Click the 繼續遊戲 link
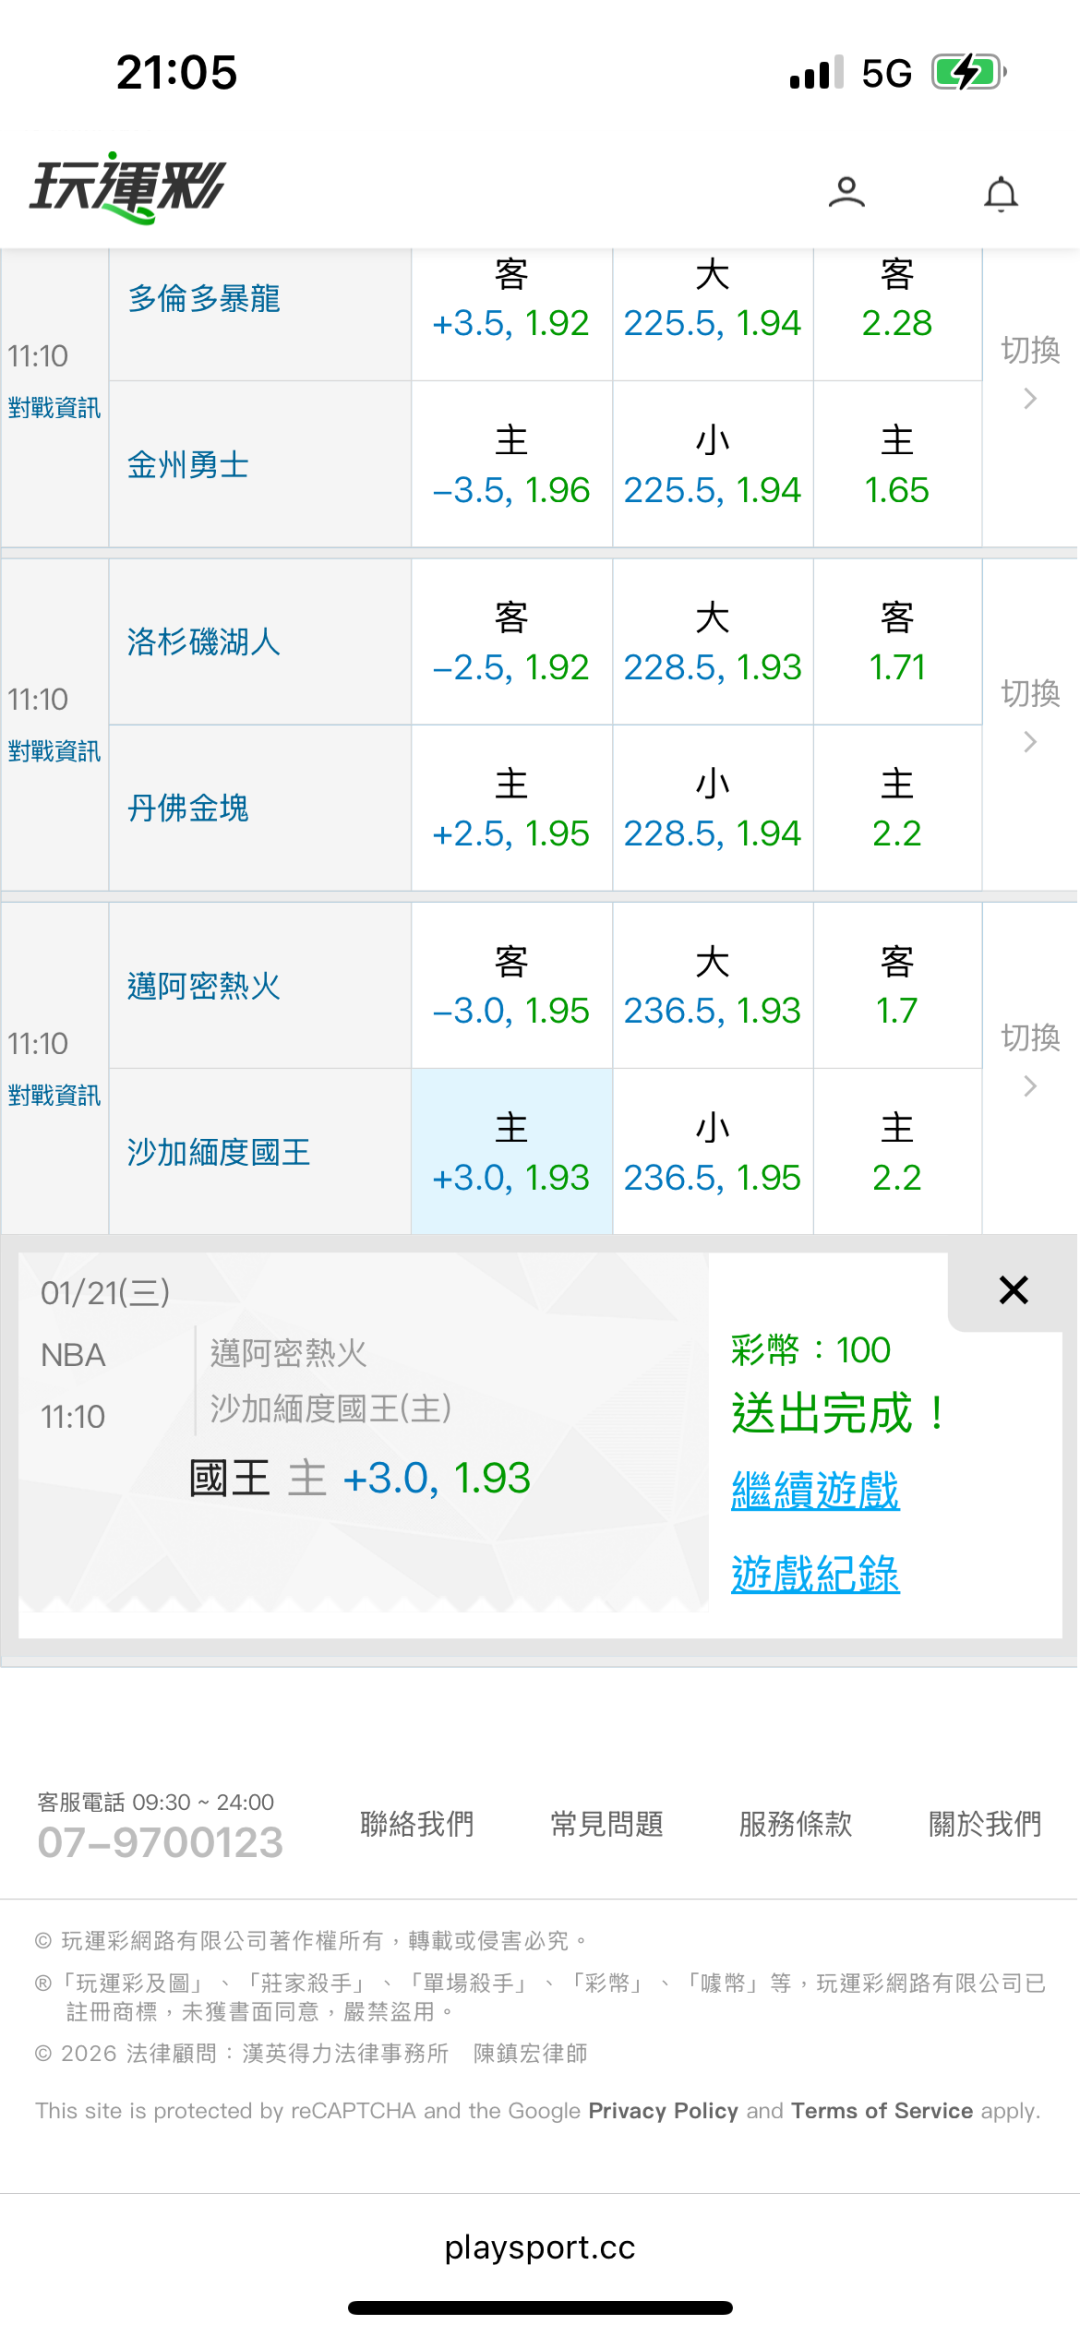The image size is (1080, 2337). pyautogui.click(x=815, y=1490)
